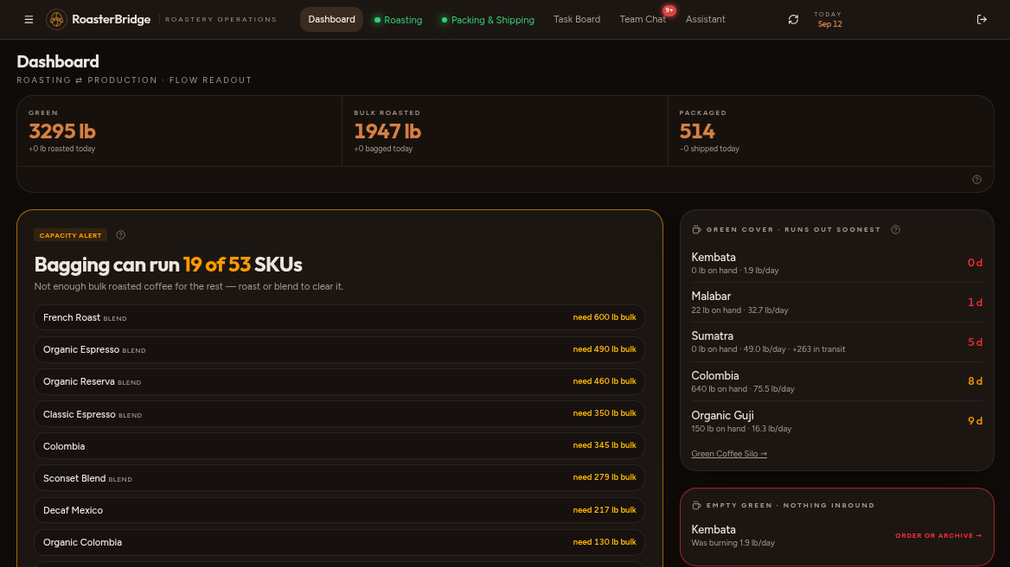
Task: Refresh data with the sync icon
Action: (793, 19)
